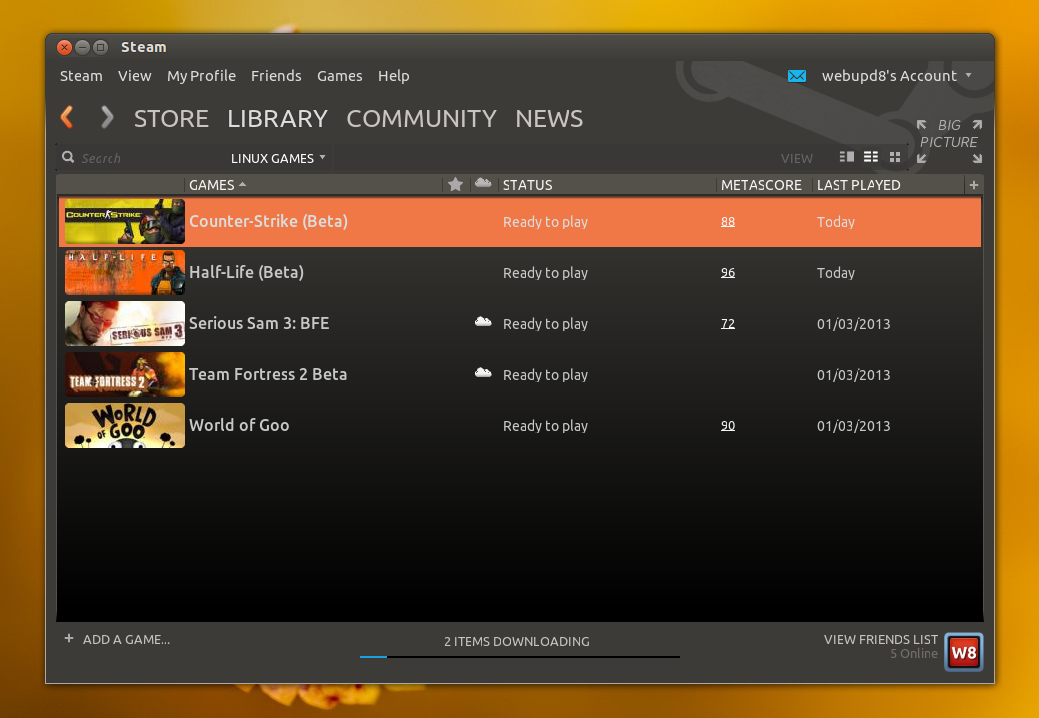The width and height of the screenshot is (1039, 718).
Task: Open the 2 Items Downloading status
Action: 517,641
